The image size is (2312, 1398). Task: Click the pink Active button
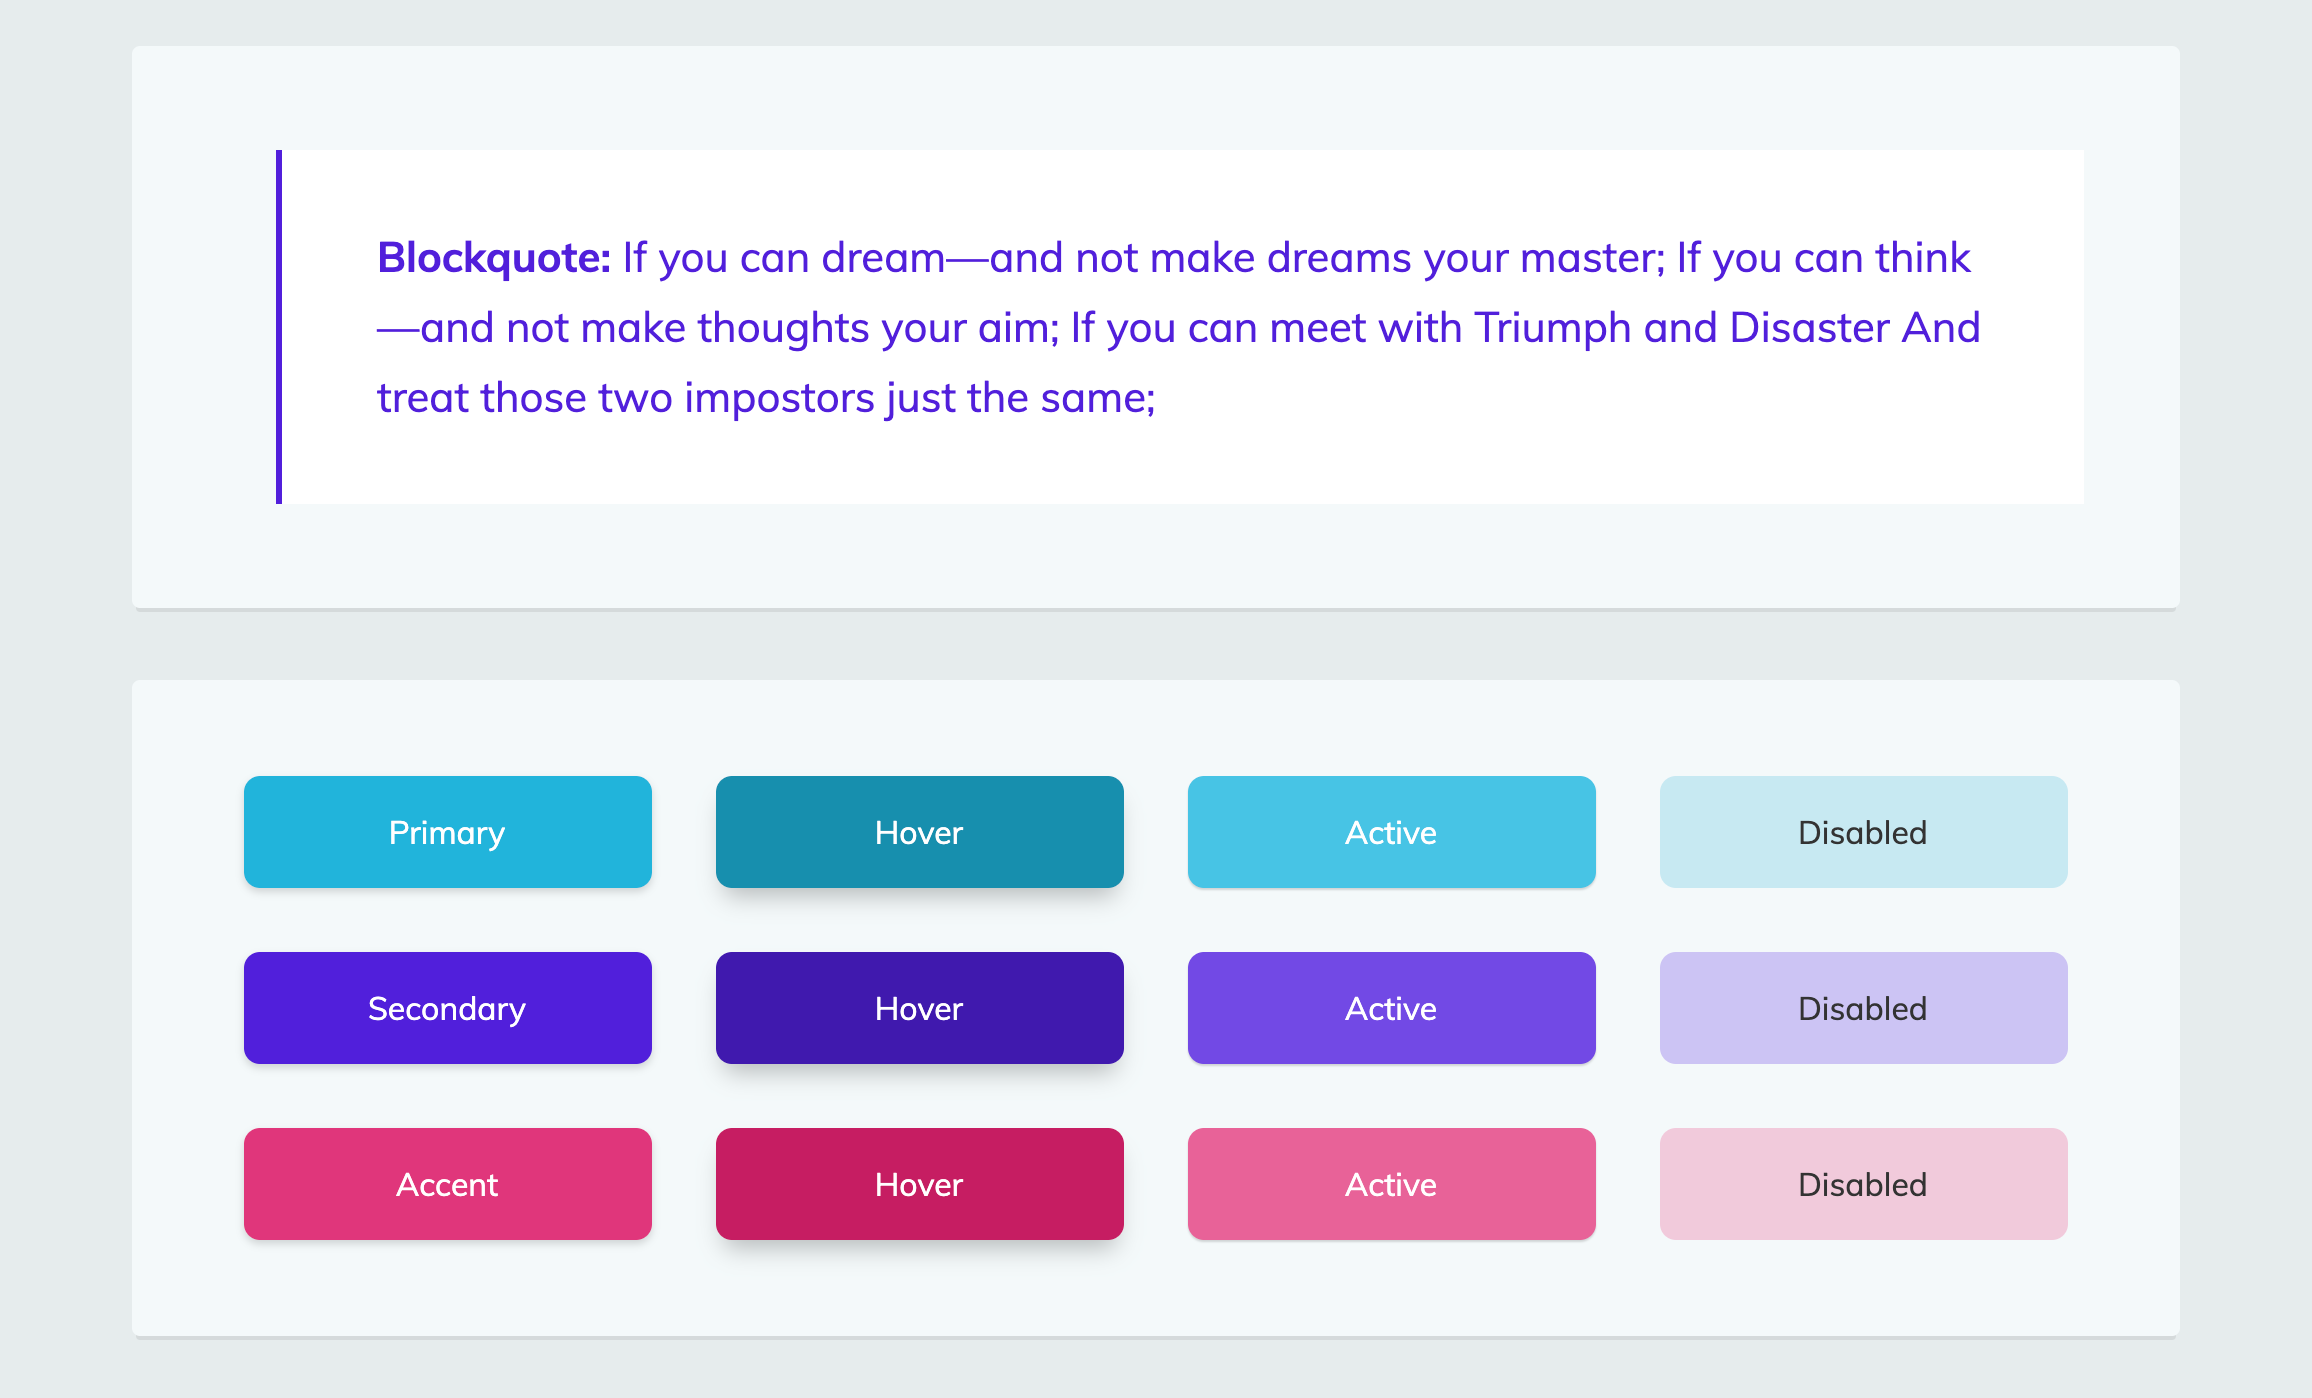1391,1184
